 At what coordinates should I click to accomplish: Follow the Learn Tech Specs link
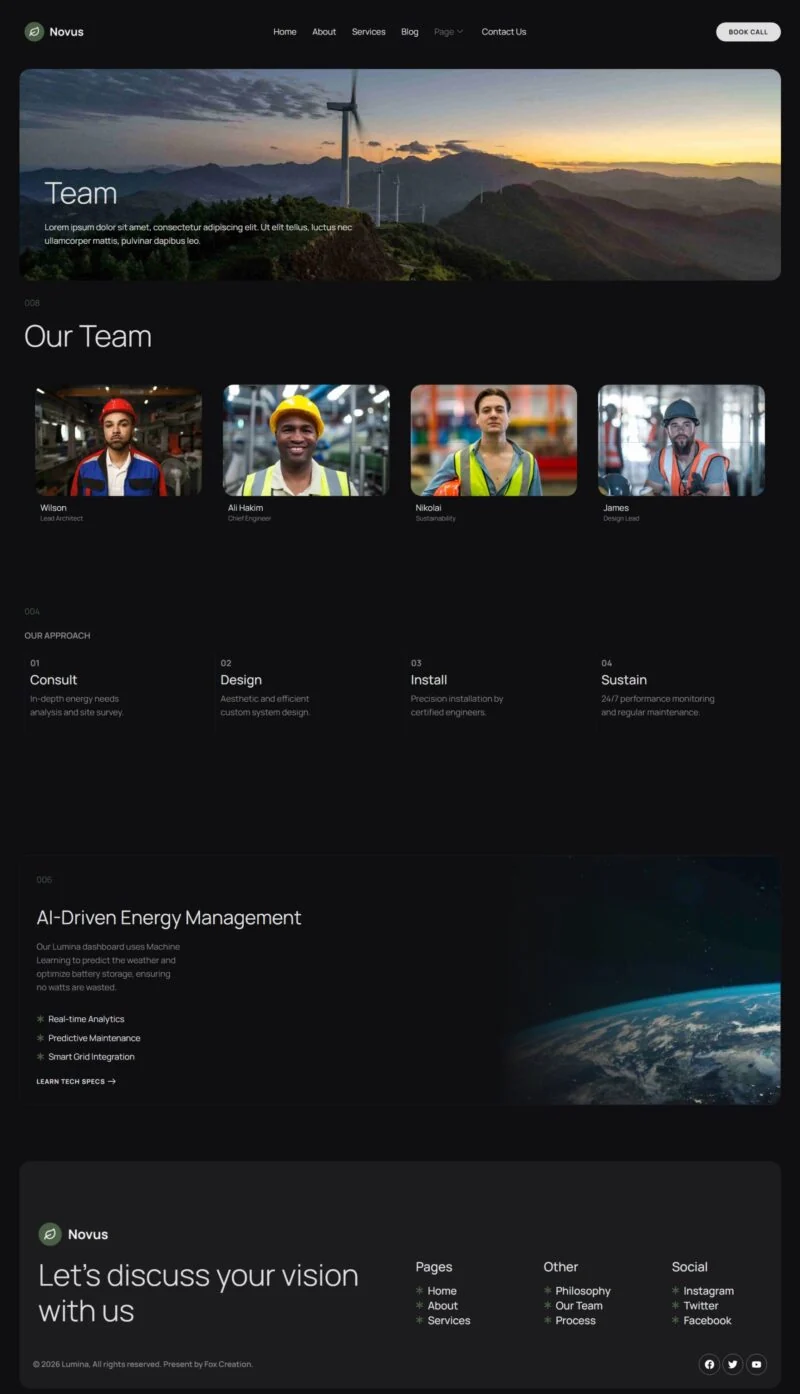point(76,1081)
